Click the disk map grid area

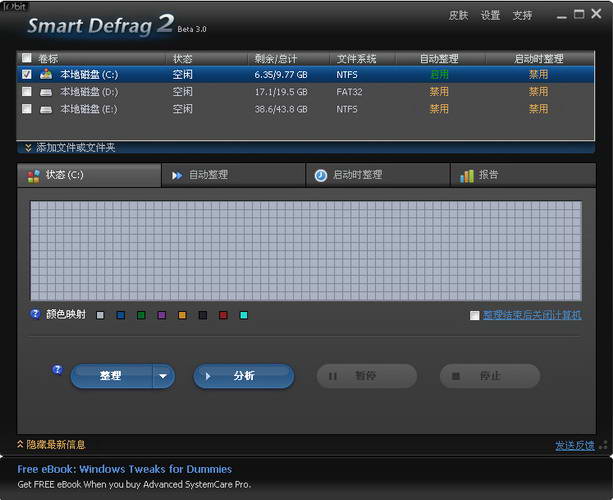[306, 251]
